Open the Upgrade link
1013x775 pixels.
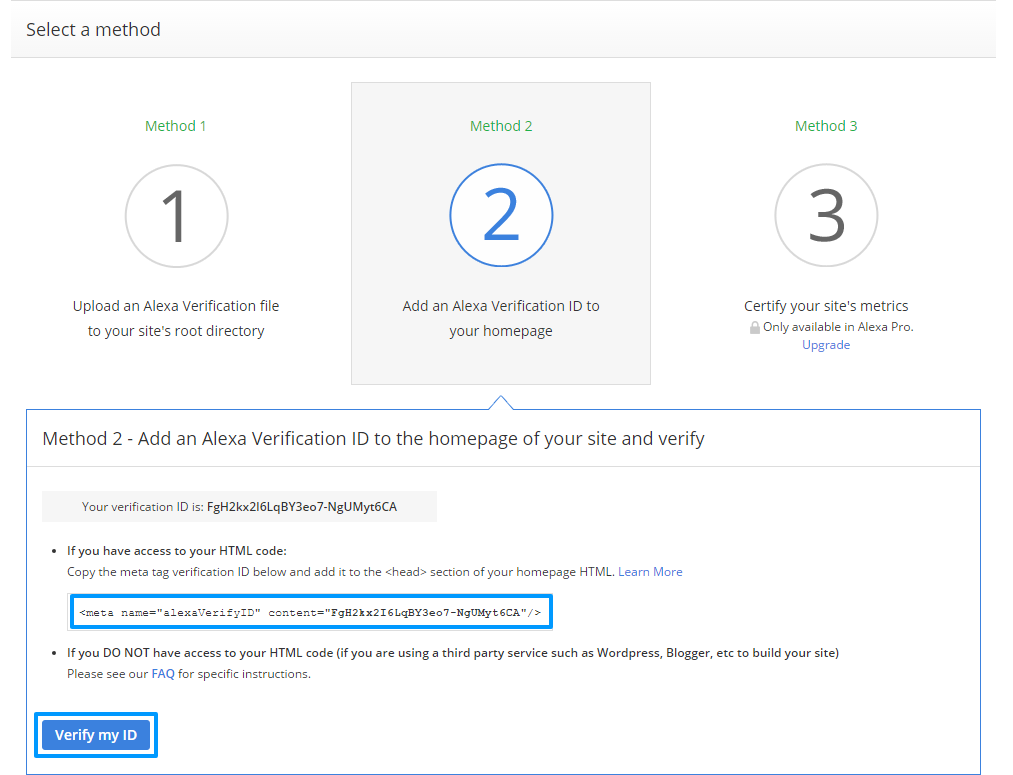pos(826,345)
